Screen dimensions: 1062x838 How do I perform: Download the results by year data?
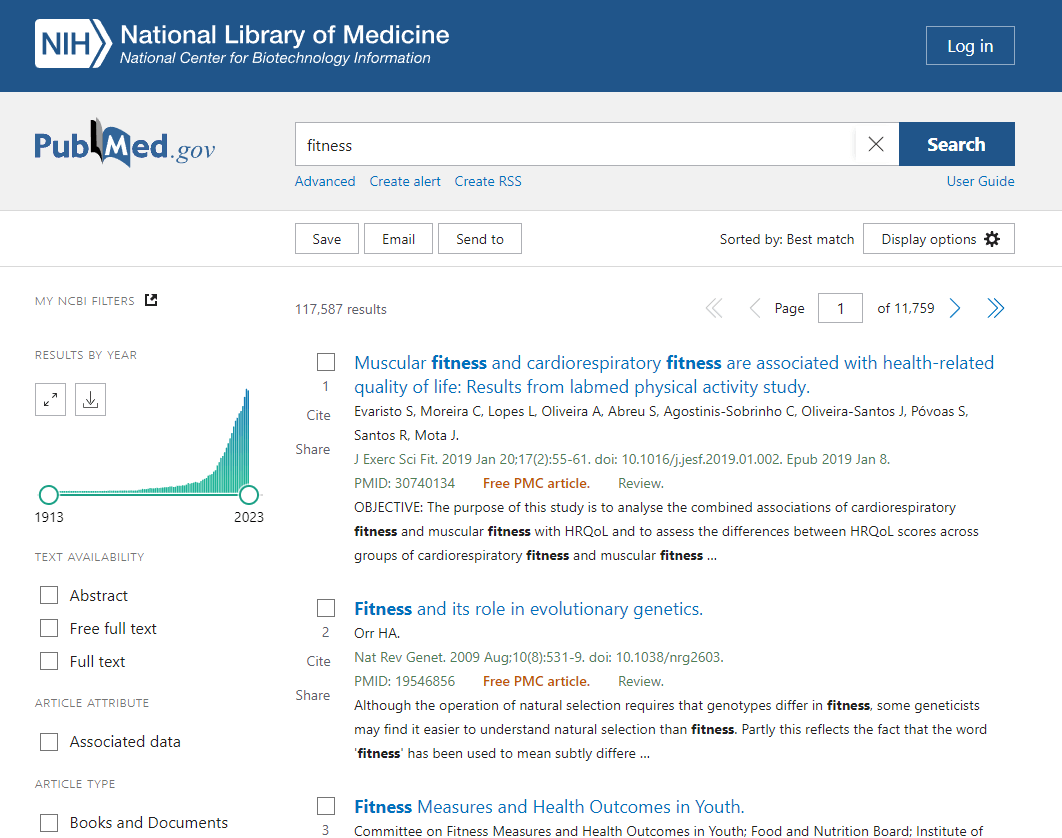coord(90,400)
